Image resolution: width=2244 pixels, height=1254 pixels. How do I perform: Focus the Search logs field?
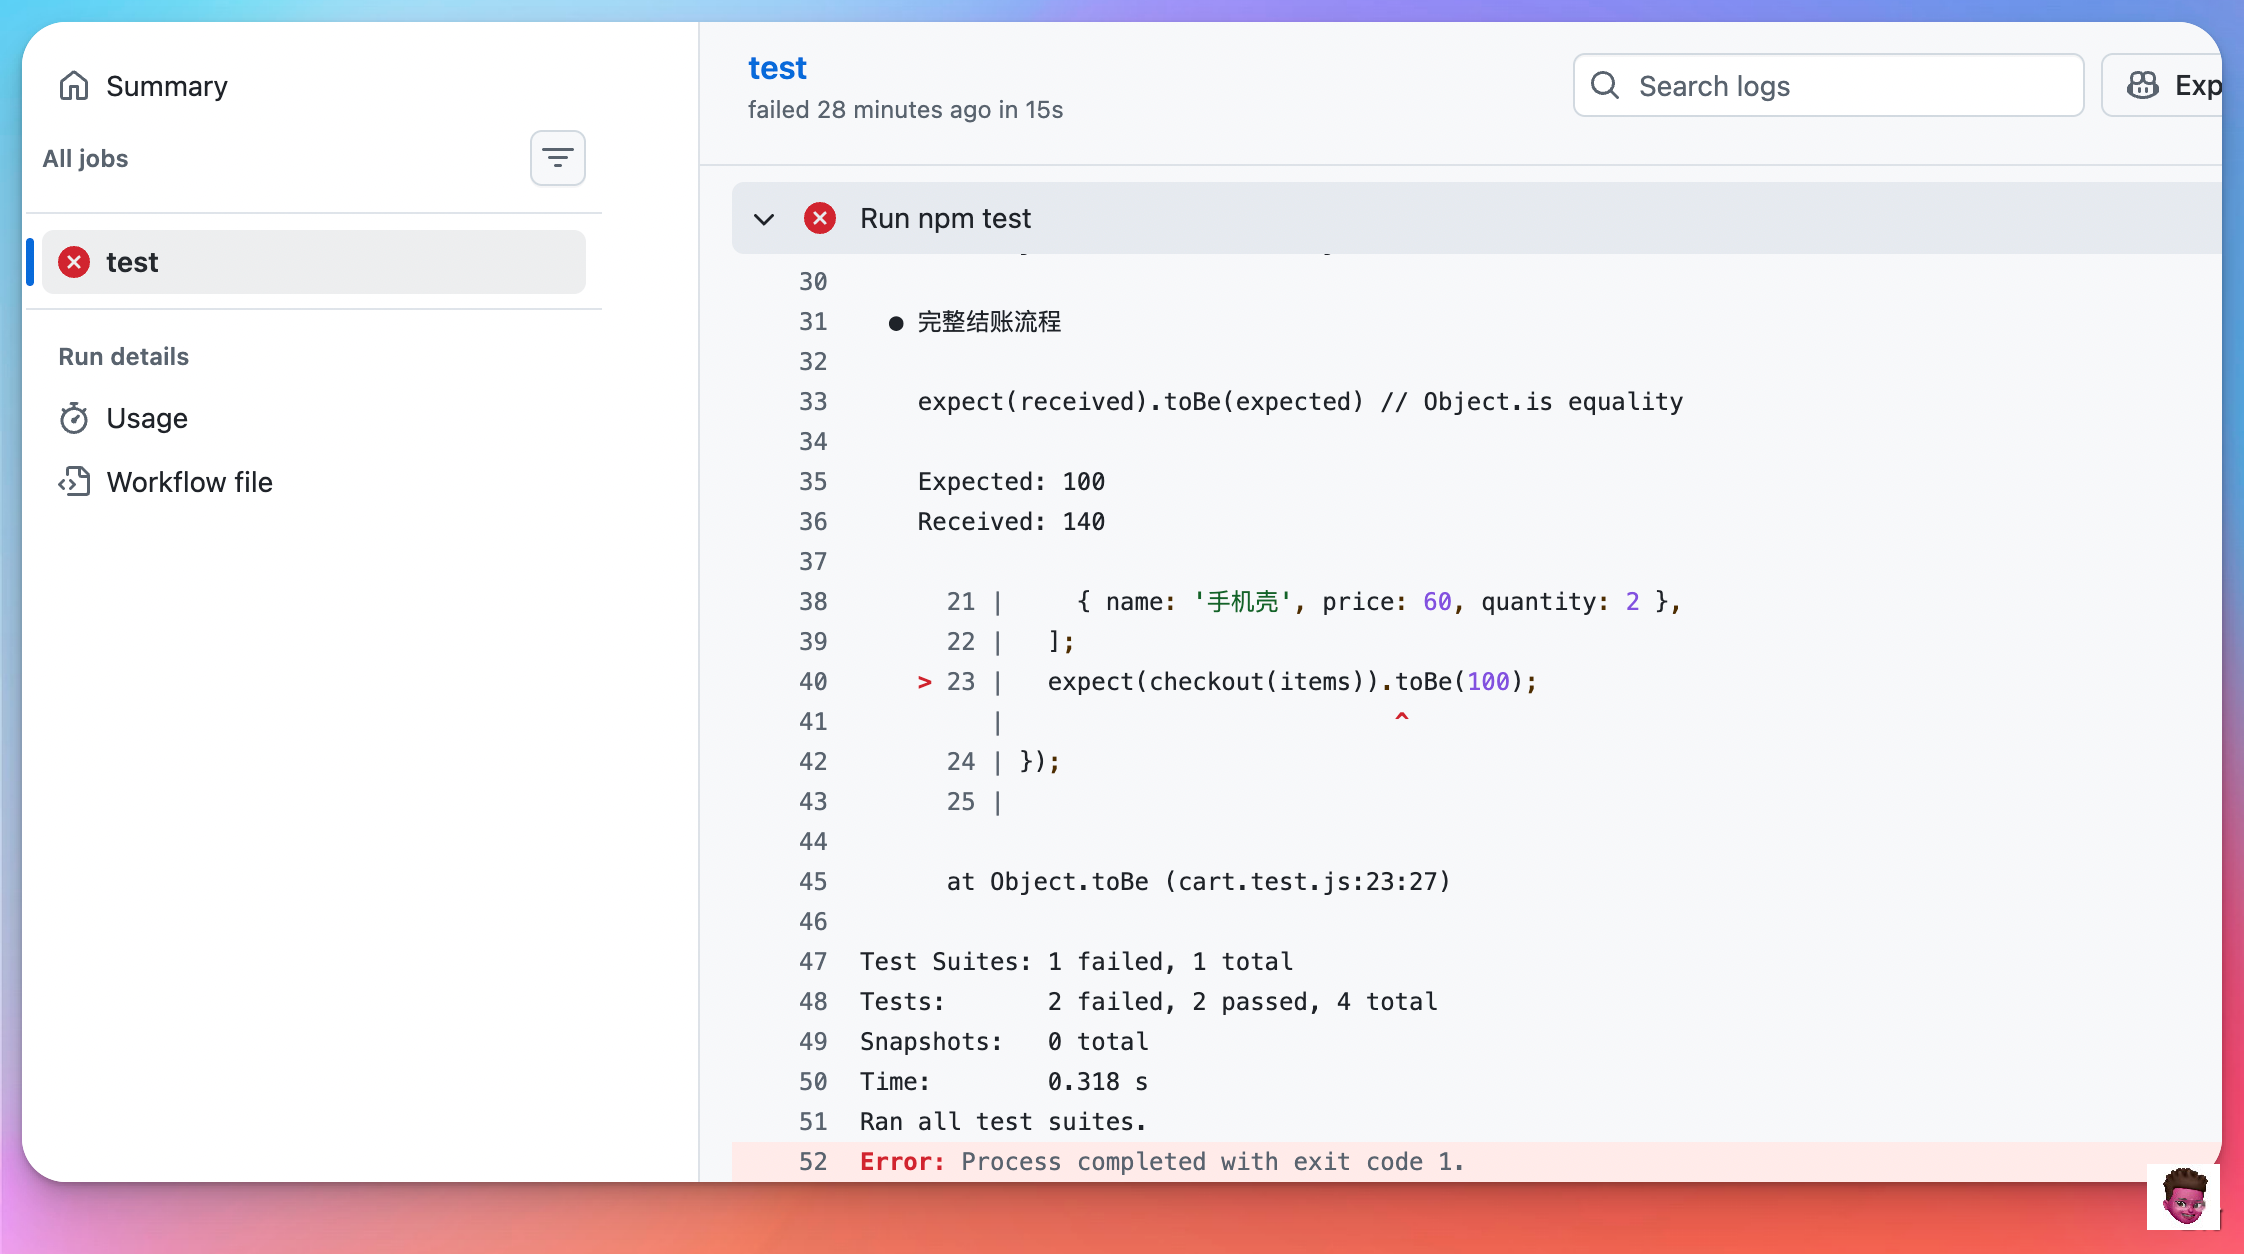(x=1829, y=85)
